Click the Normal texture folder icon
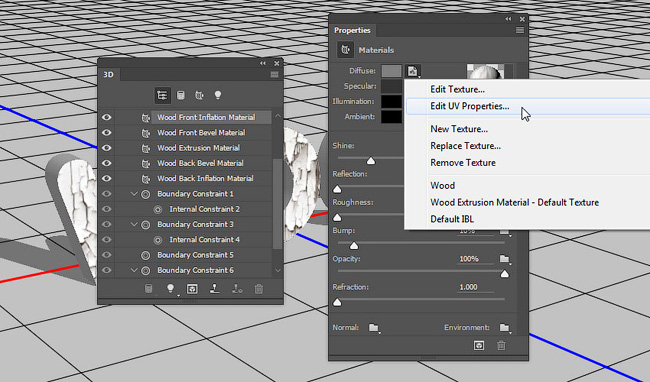The width and height of the screenshot is (650, 382). (x=374, y=328)
